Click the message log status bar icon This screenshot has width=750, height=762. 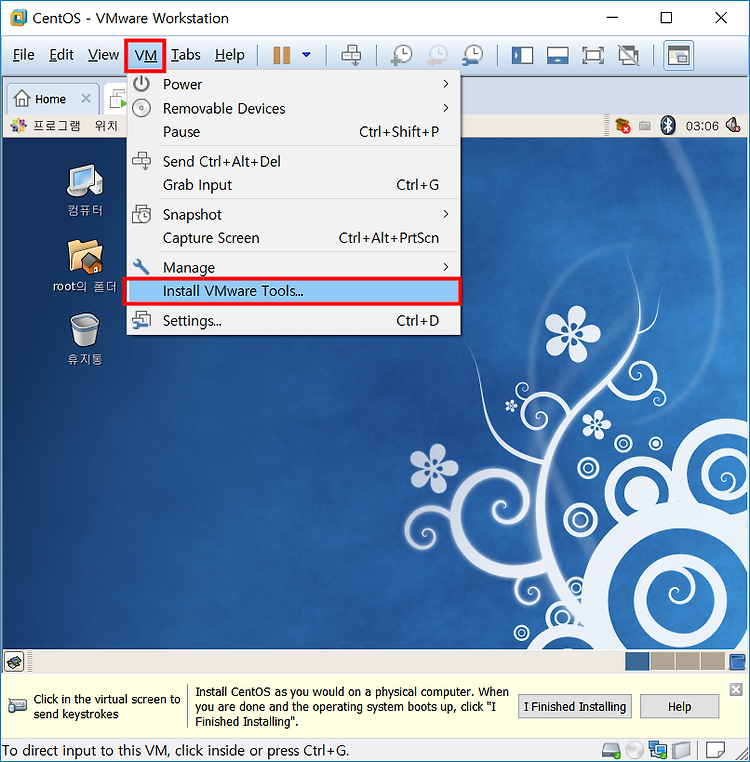click(715, 750)
